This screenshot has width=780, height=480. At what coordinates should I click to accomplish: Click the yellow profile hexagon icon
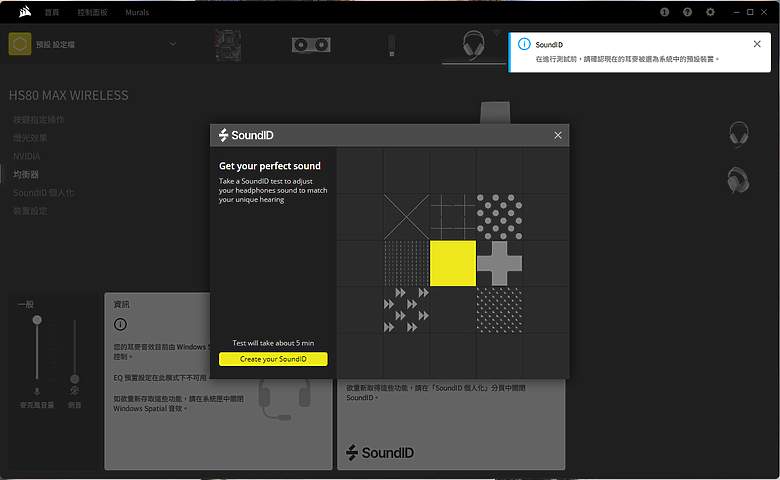pyautogui.click(x=20, y=44)
